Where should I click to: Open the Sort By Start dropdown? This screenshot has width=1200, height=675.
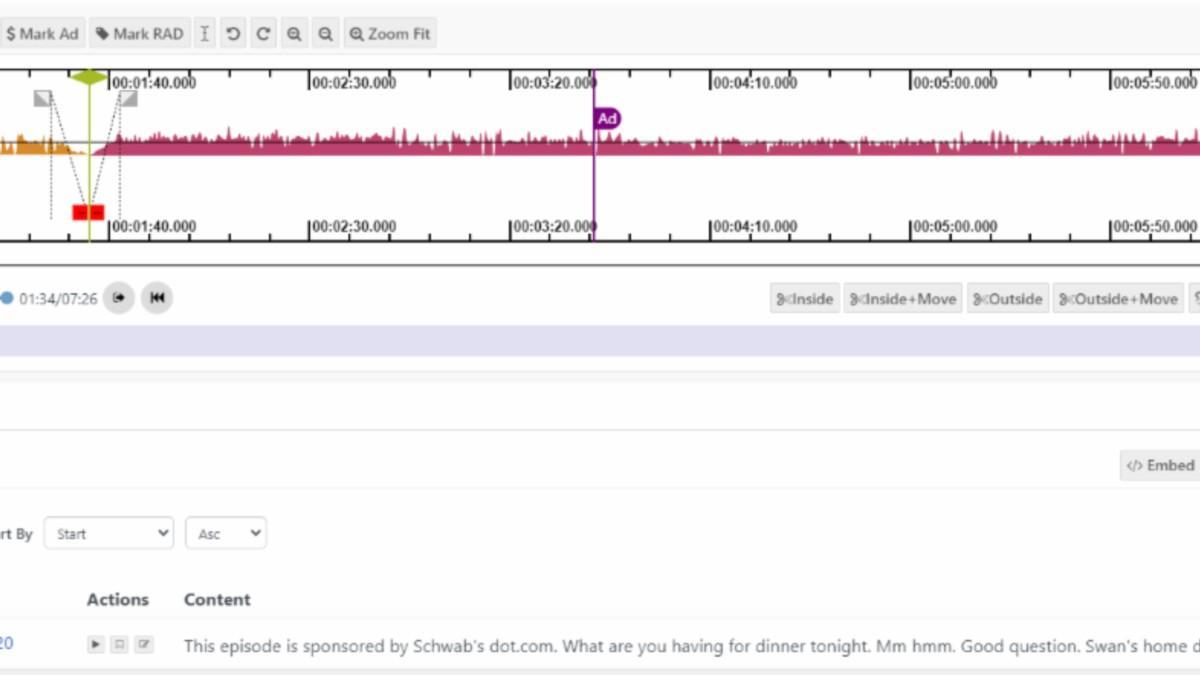109,533
